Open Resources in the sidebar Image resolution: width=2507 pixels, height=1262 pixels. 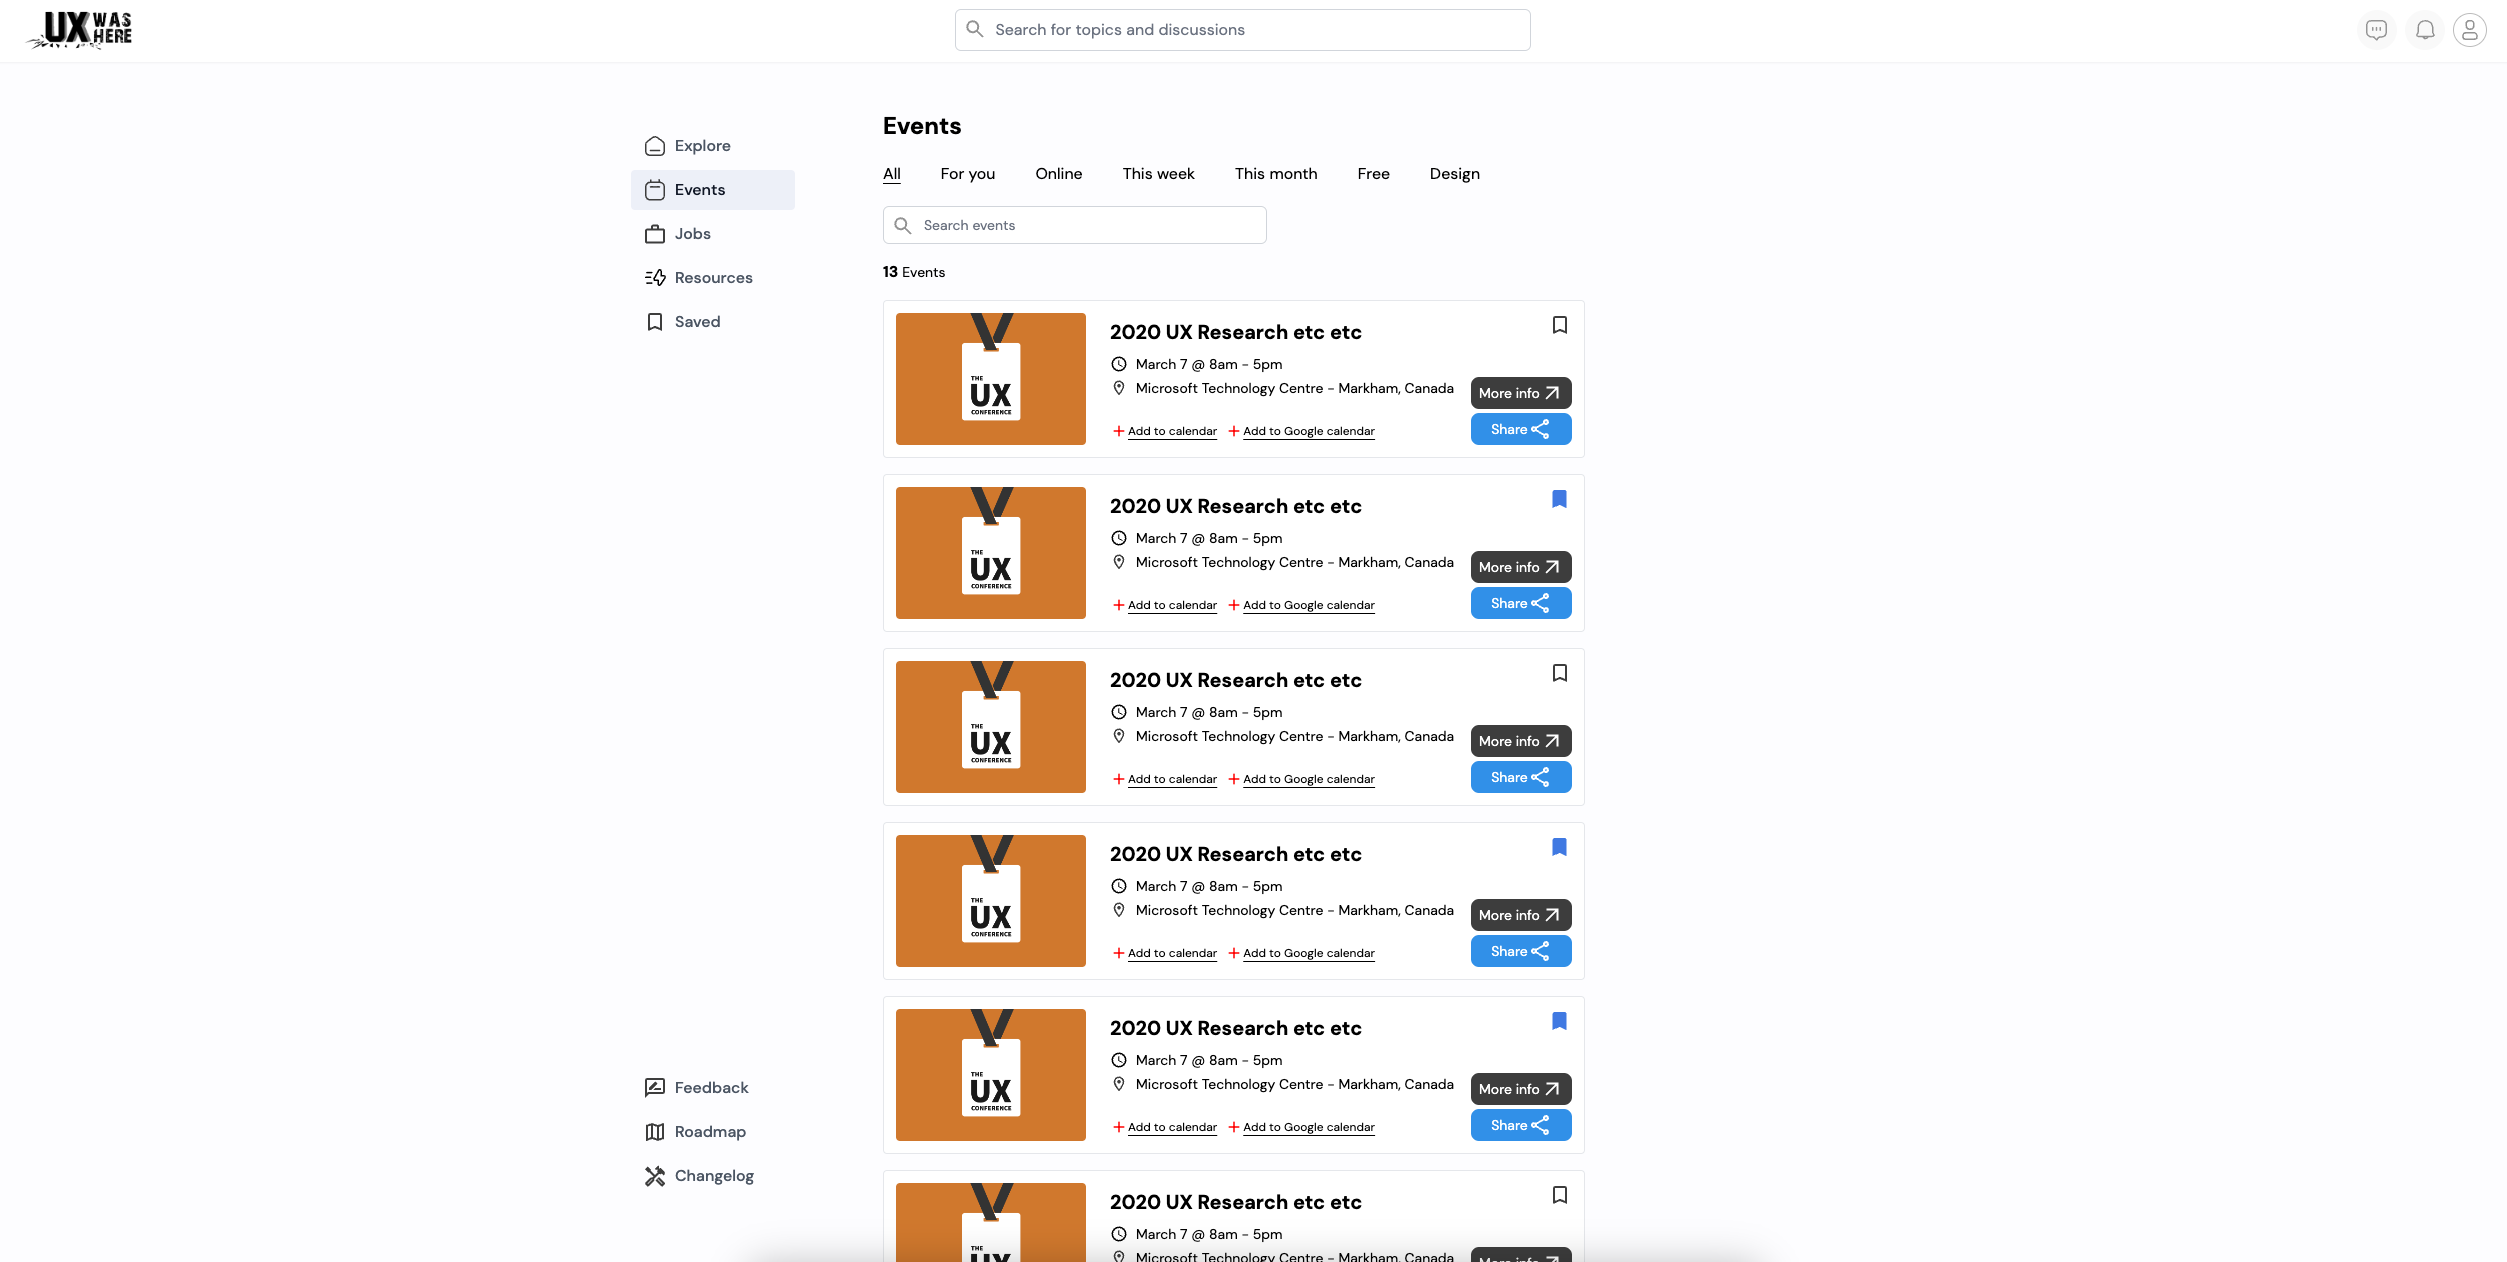(x=713, y=278)
